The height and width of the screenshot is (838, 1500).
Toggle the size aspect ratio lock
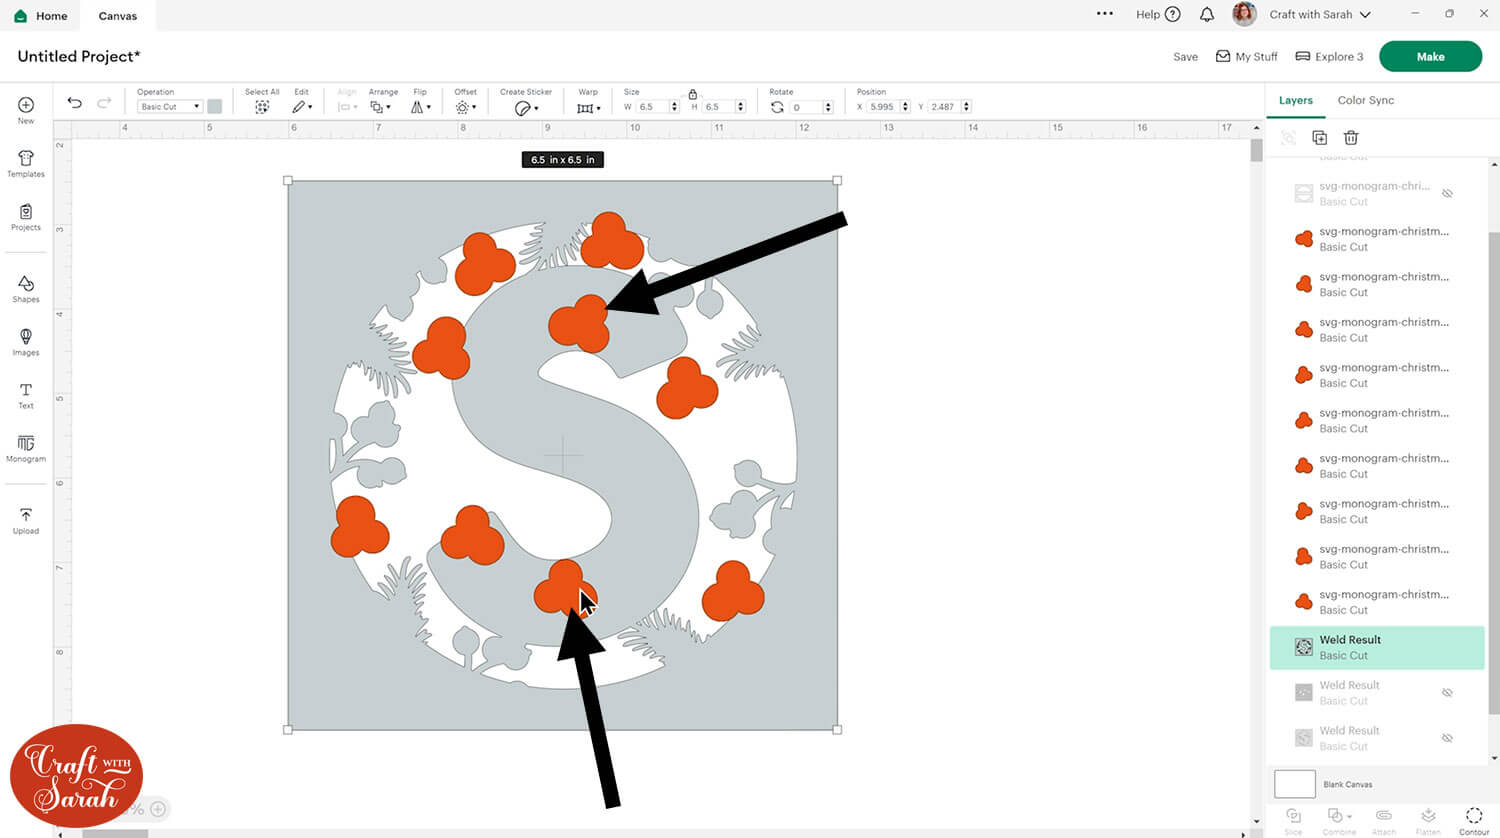click(692, 94)
